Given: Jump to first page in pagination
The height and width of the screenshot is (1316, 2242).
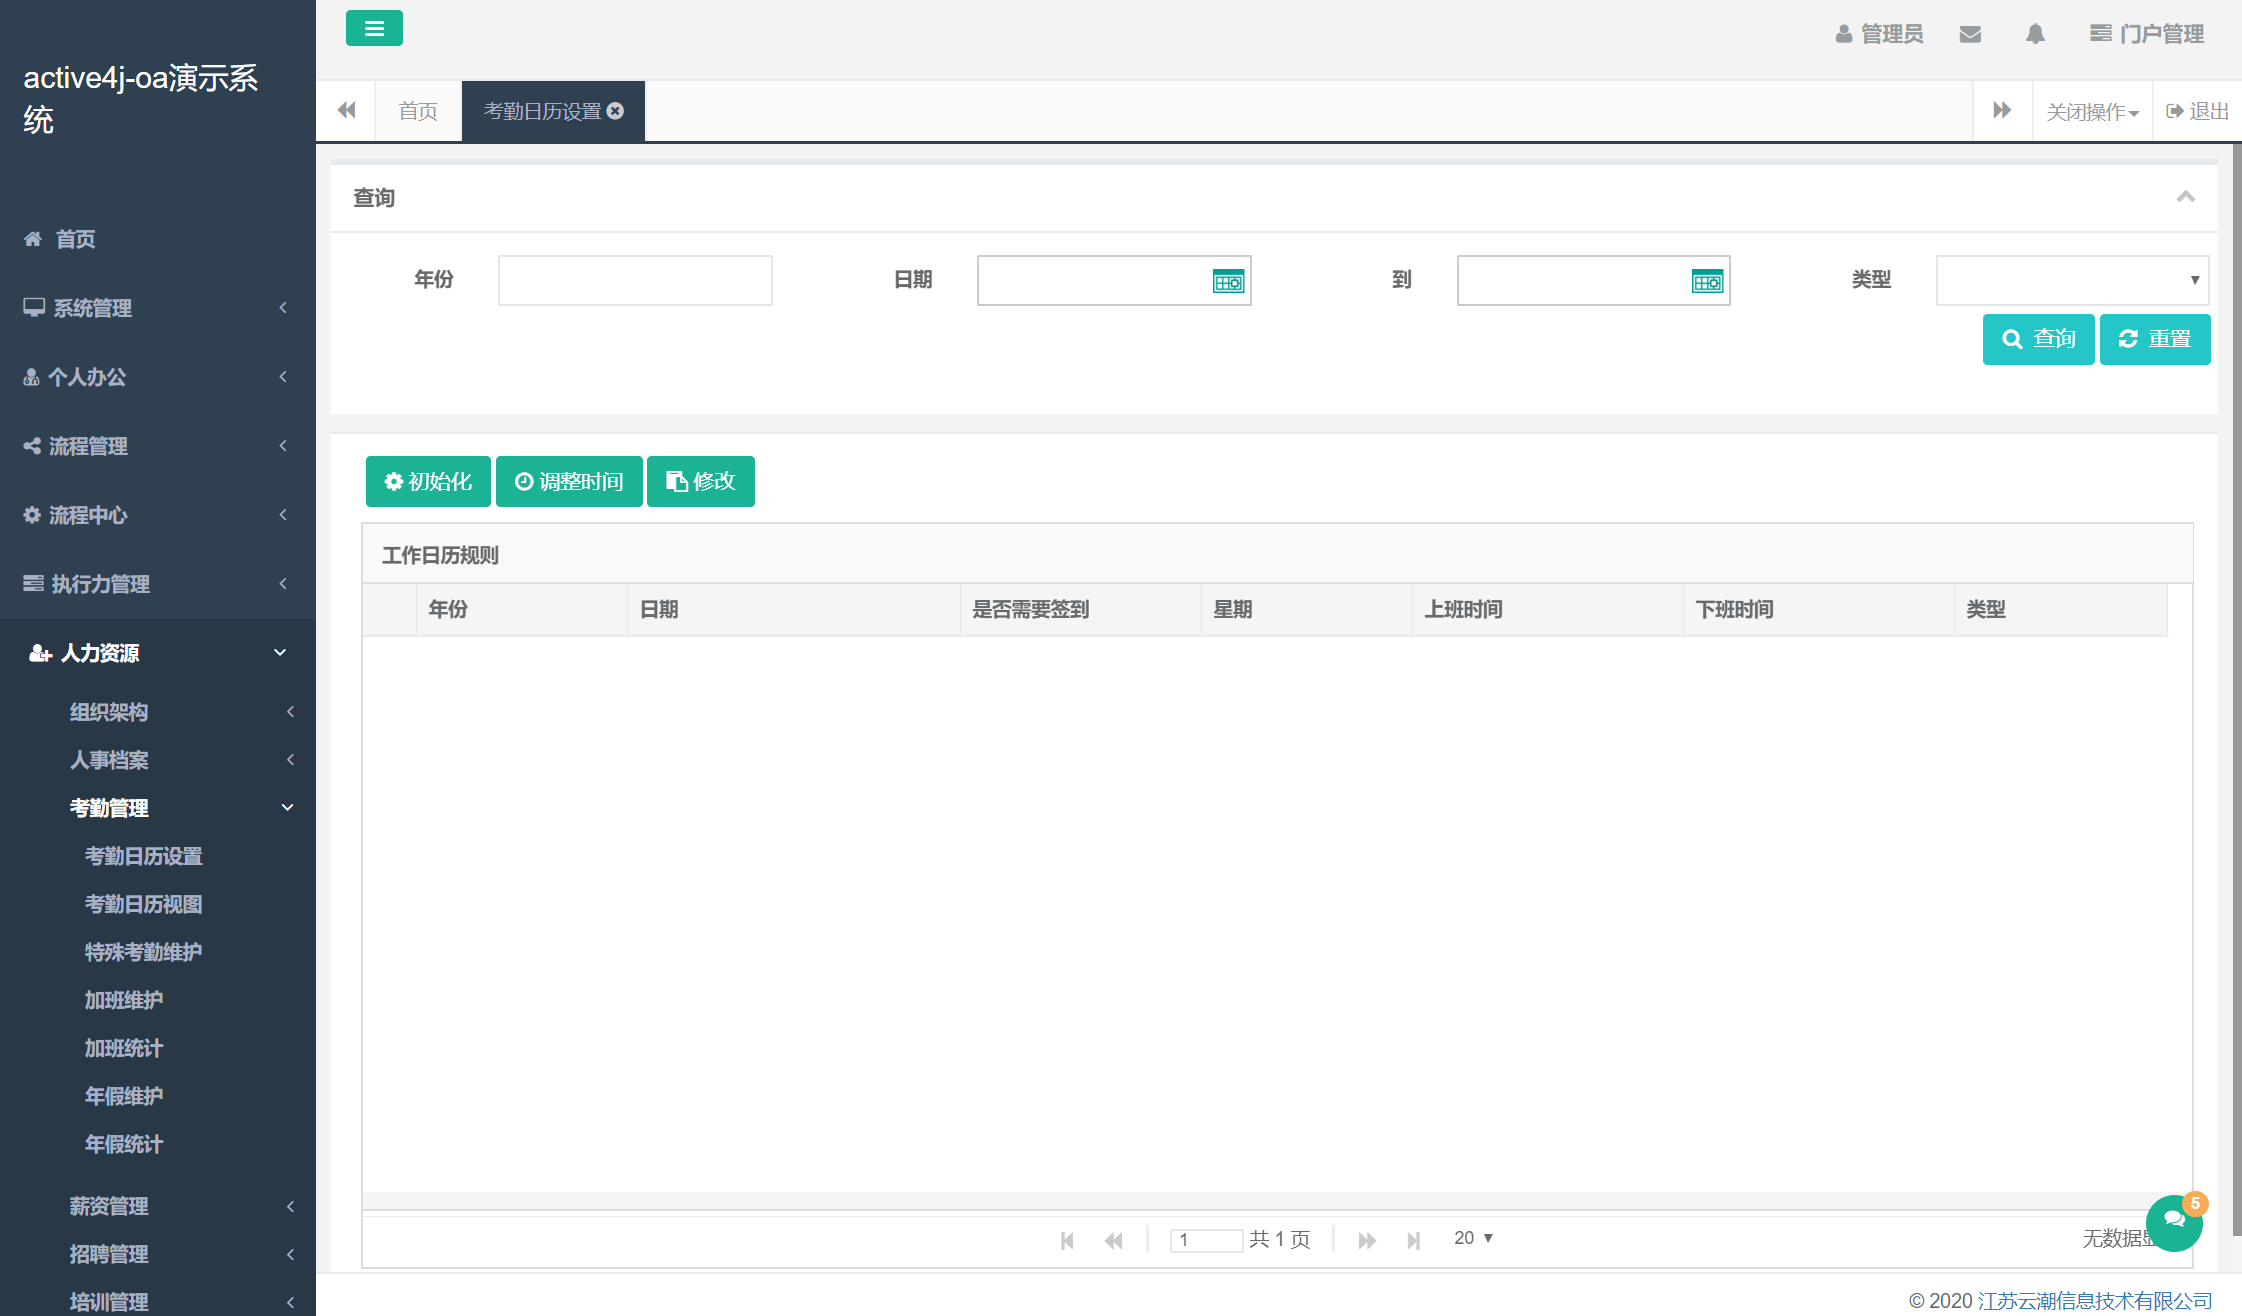Looking at the screenshot, I should 1067,1239.
